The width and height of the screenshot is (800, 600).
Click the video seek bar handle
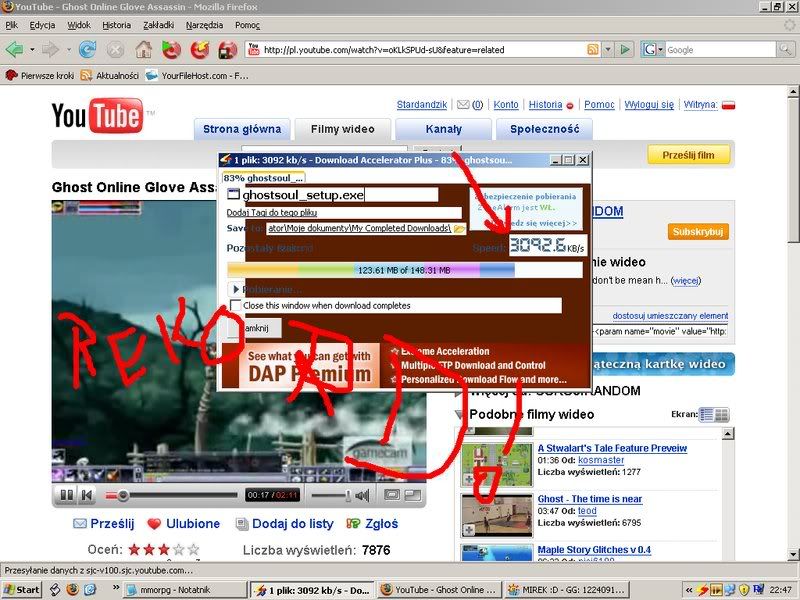coord(122,495)
